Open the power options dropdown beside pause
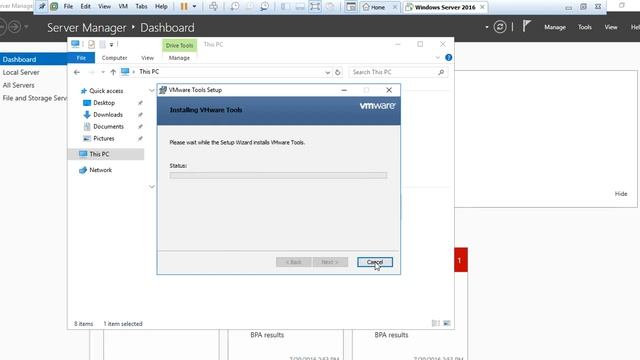This screenshot has width=640, height=360. pos(194,7)
